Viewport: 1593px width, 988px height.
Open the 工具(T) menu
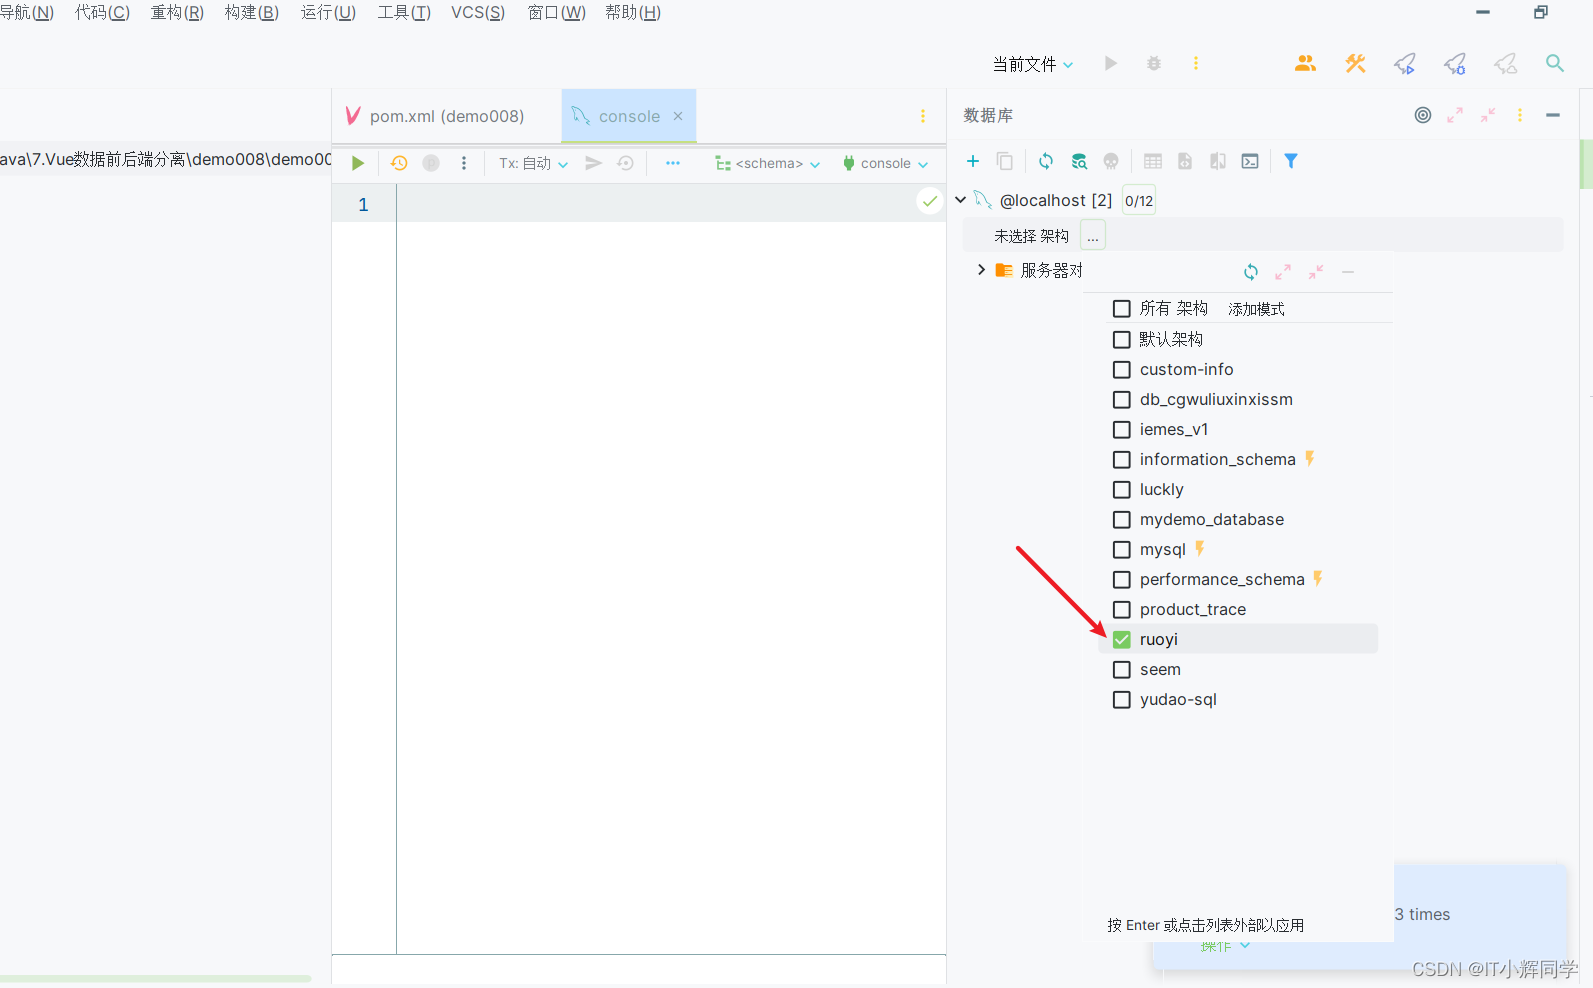pyautogui.click(x=404, y=12)
